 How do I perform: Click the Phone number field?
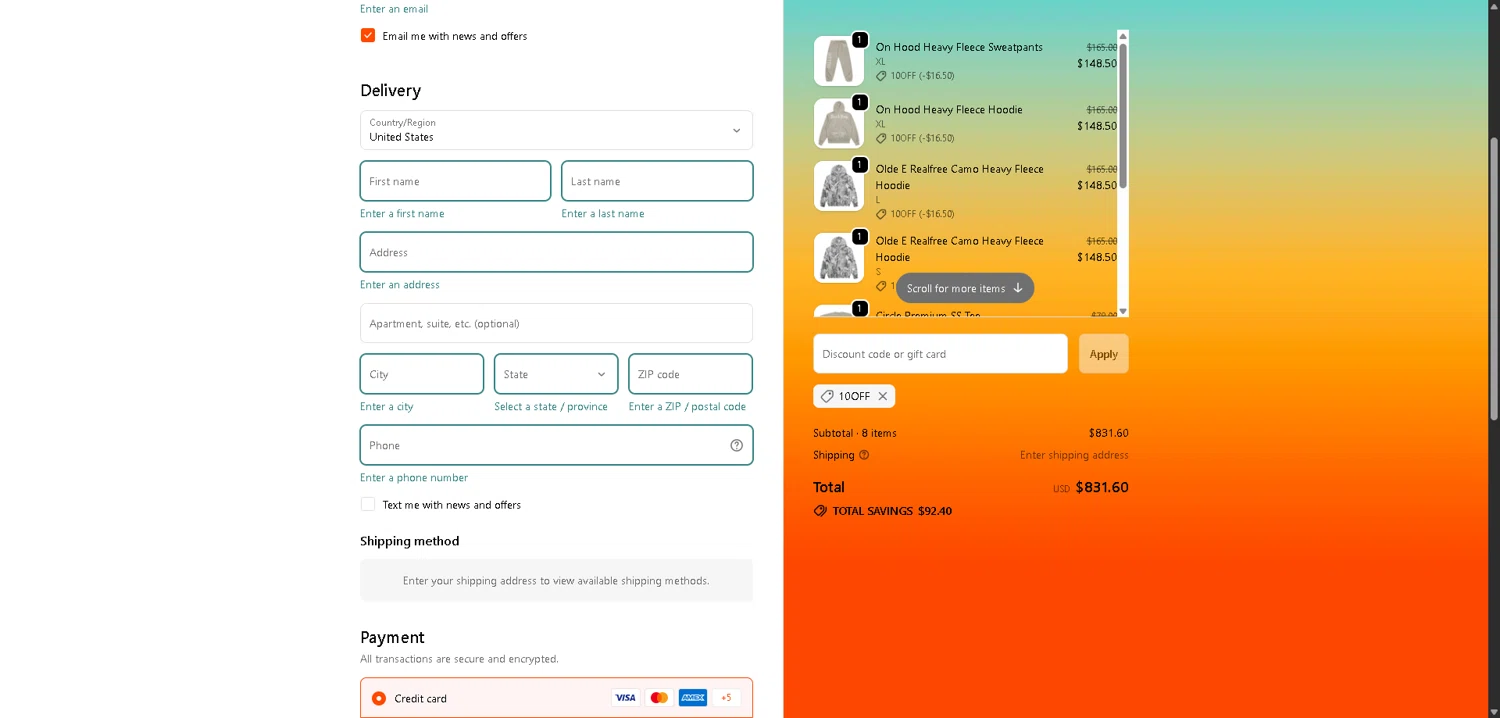coord(556,445)
